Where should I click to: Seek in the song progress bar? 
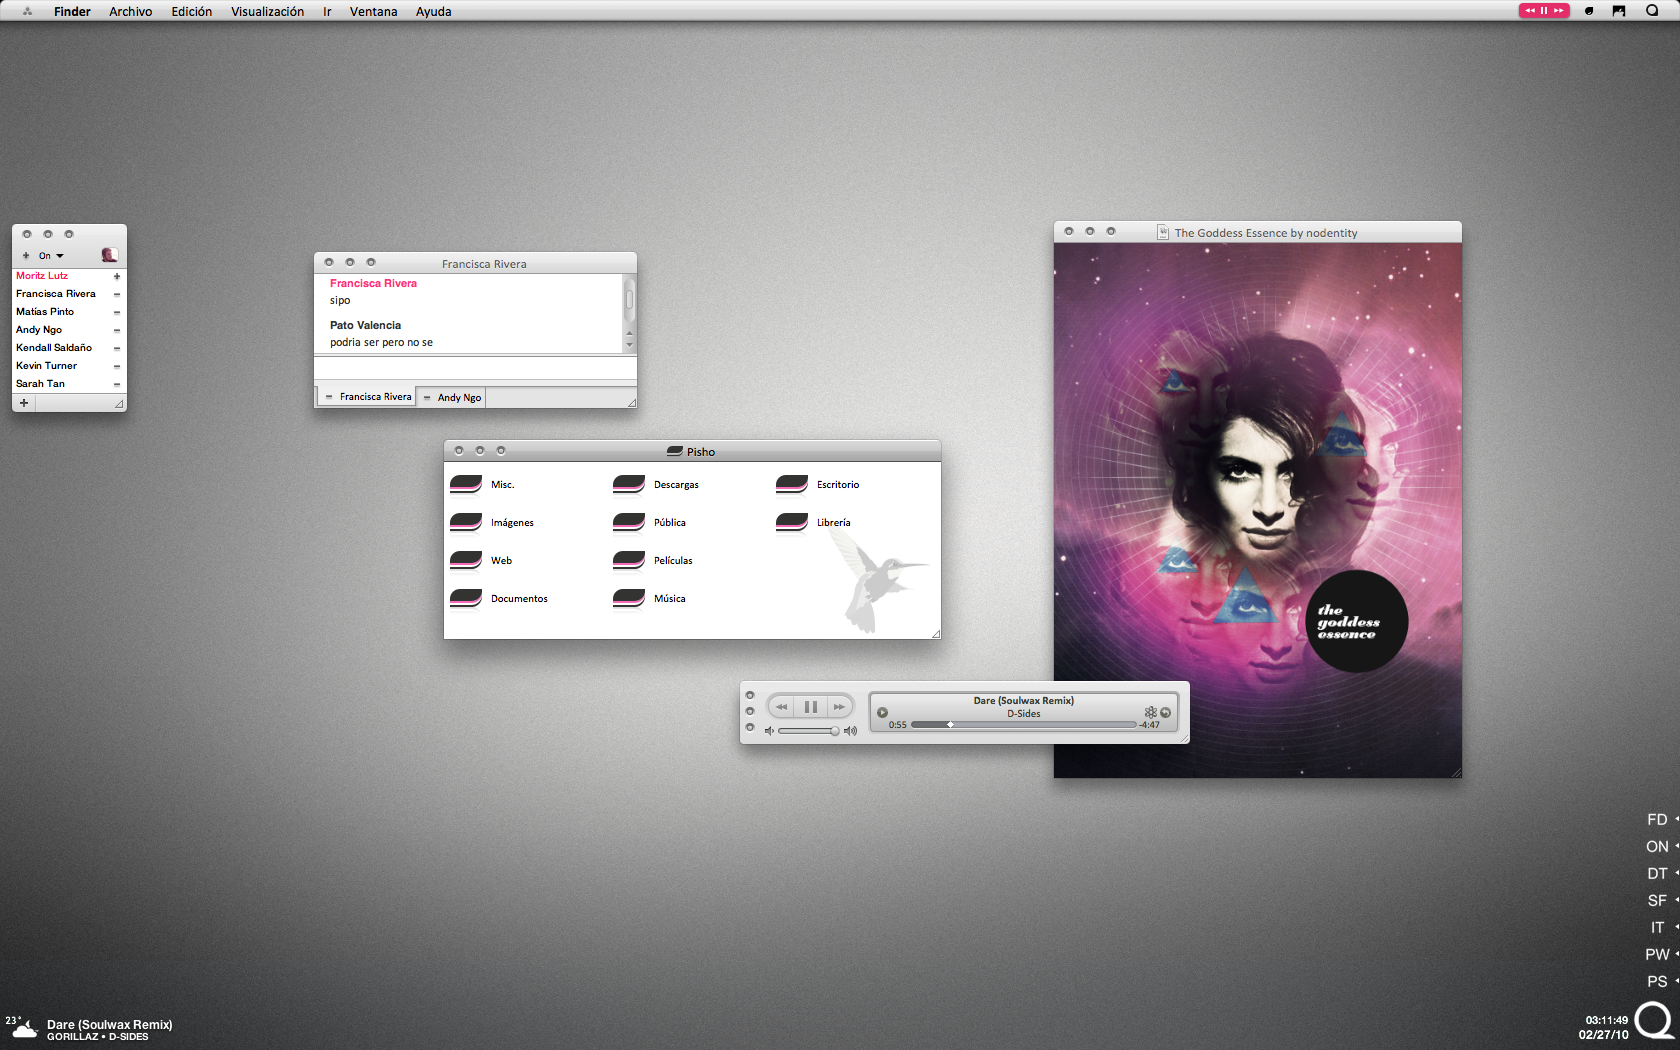(x=1023, y=724)
